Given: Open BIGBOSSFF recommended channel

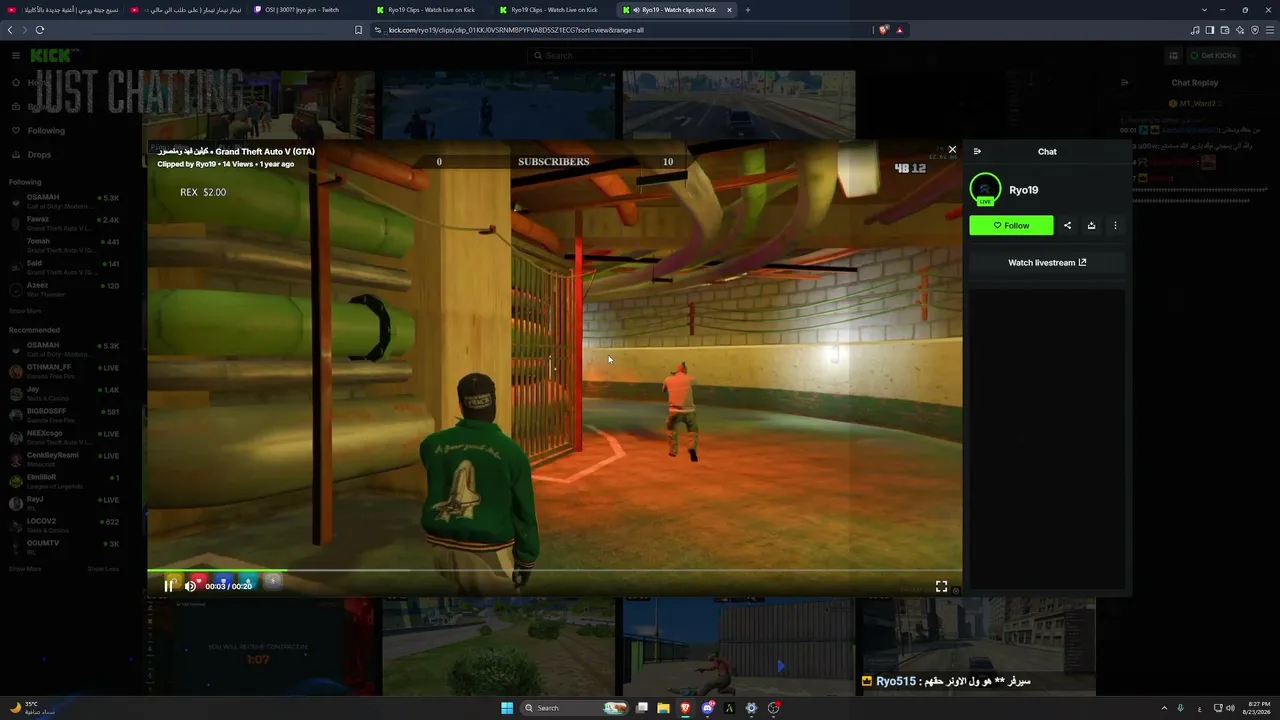Looking at the screenshot, I should point(64,415).
